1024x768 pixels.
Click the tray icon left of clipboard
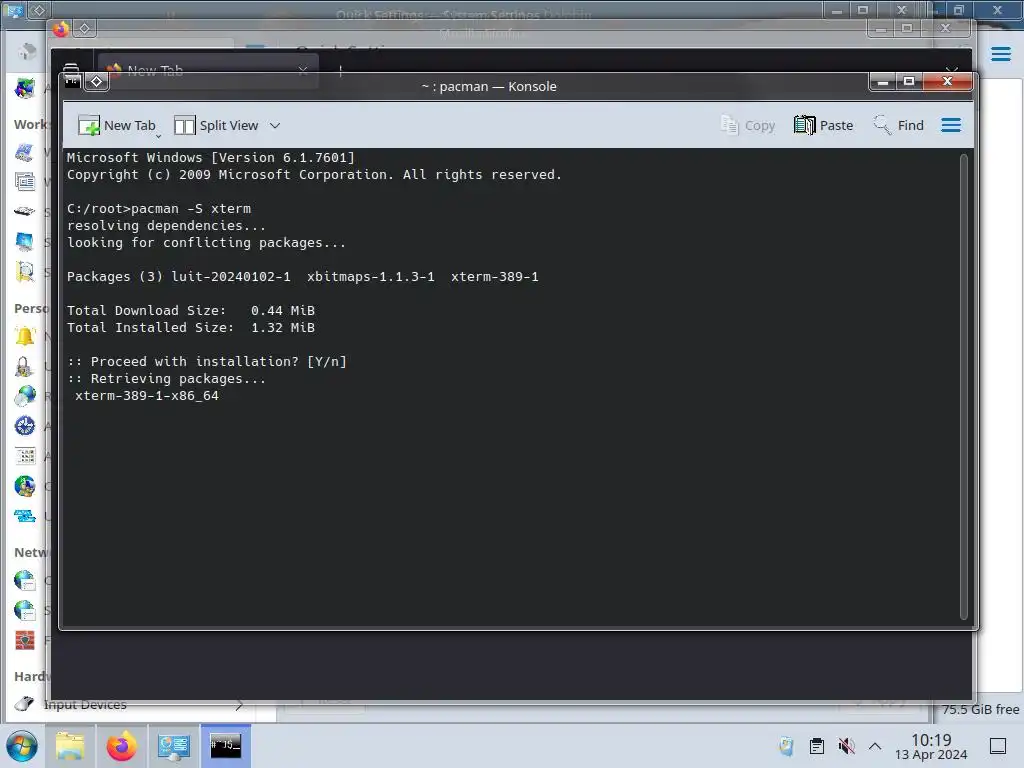point(786,746)
